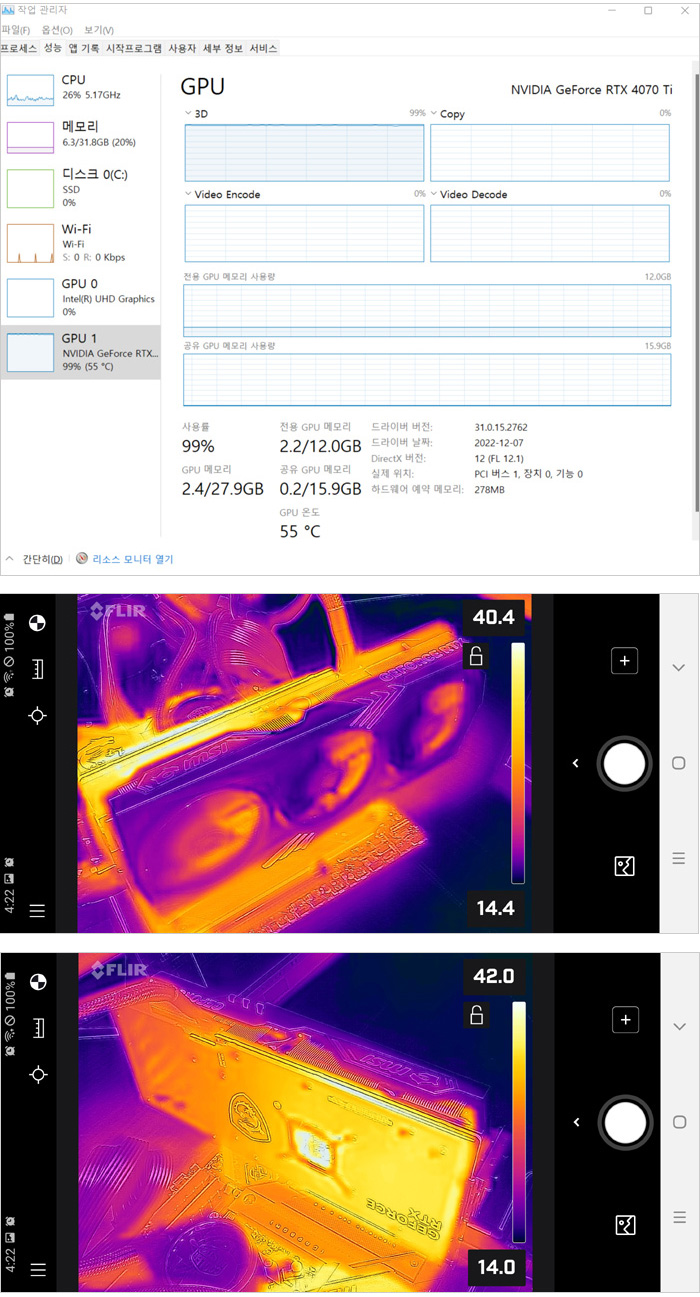Switch to the 사용자 tab
Viewport: 700px width, 1297px height.
(182, 48)
